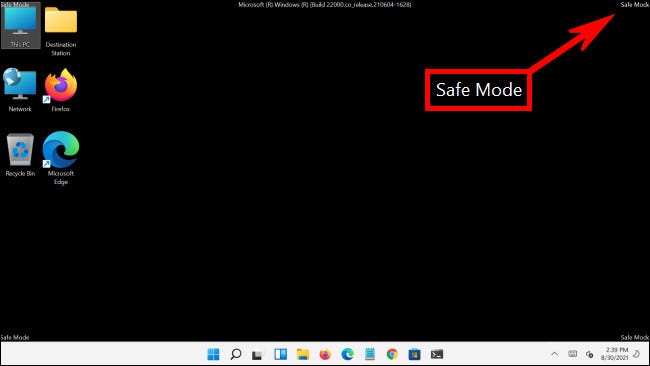This screenshot has width=650, height=366.
Task: Open the Destination Station folder
Action: pos(61,30)
